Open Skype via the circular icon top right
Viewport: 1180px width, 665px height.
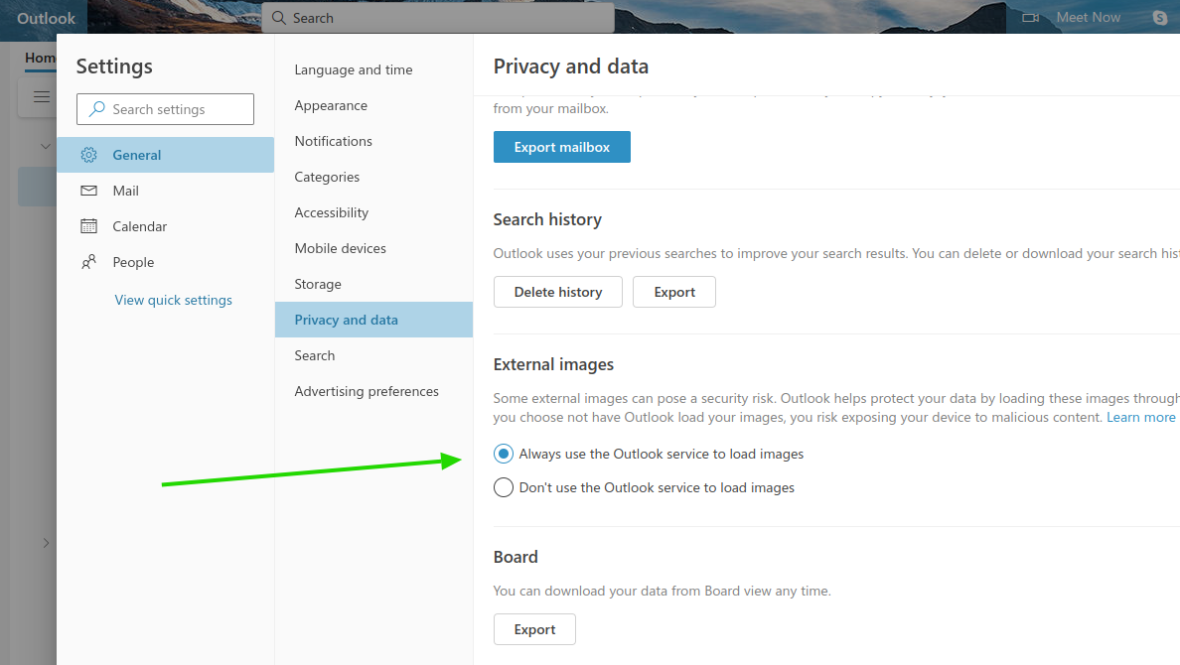[x=1159, y=17]
